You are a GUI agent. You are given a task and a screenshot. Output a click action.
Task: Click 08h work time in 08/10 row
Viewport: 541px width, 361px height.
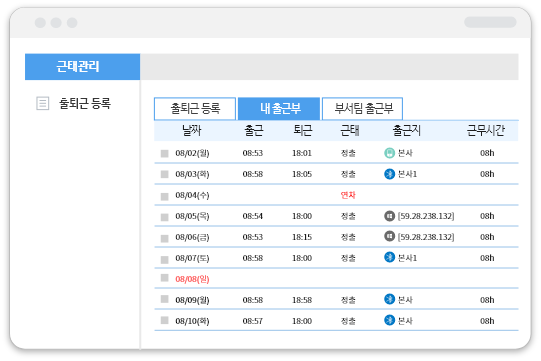(487, 321)
